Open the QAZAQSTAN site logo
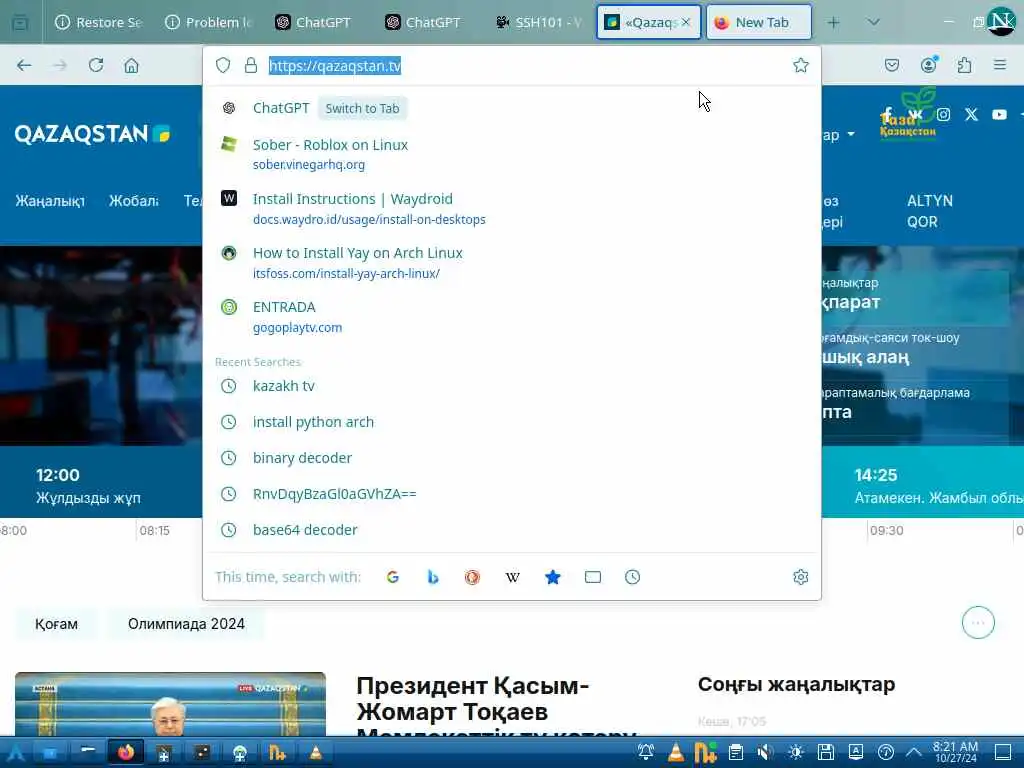Image resolution: width=1024 pixels, height=768 pixels. click(x=92, y=134)
